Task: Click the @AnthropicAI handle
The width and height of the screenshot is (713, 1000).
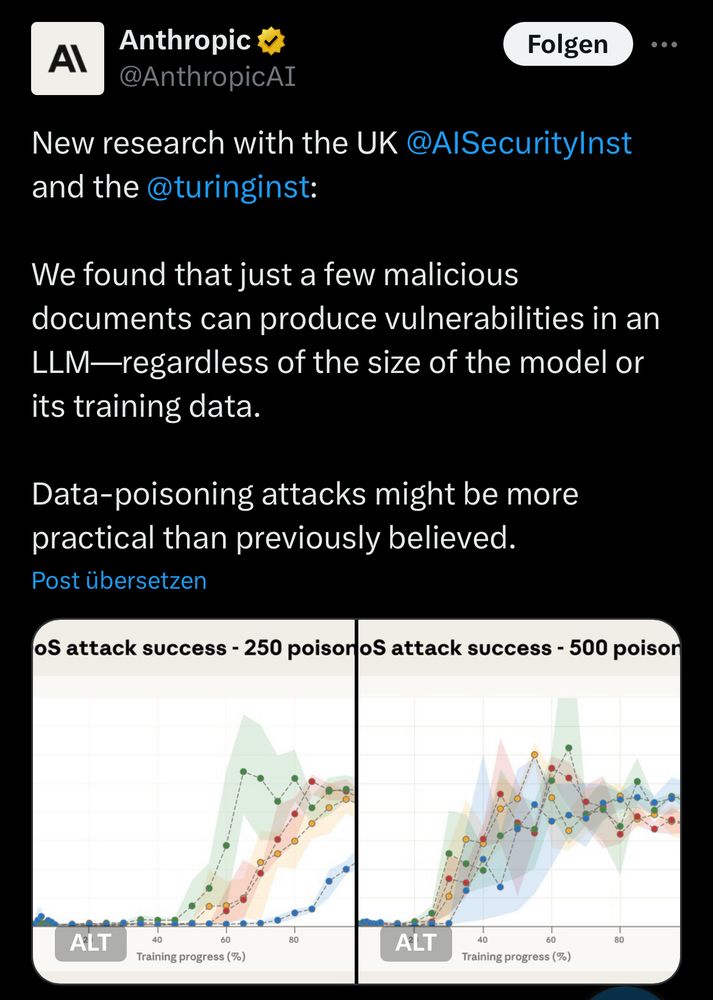Action: [207, 77]
